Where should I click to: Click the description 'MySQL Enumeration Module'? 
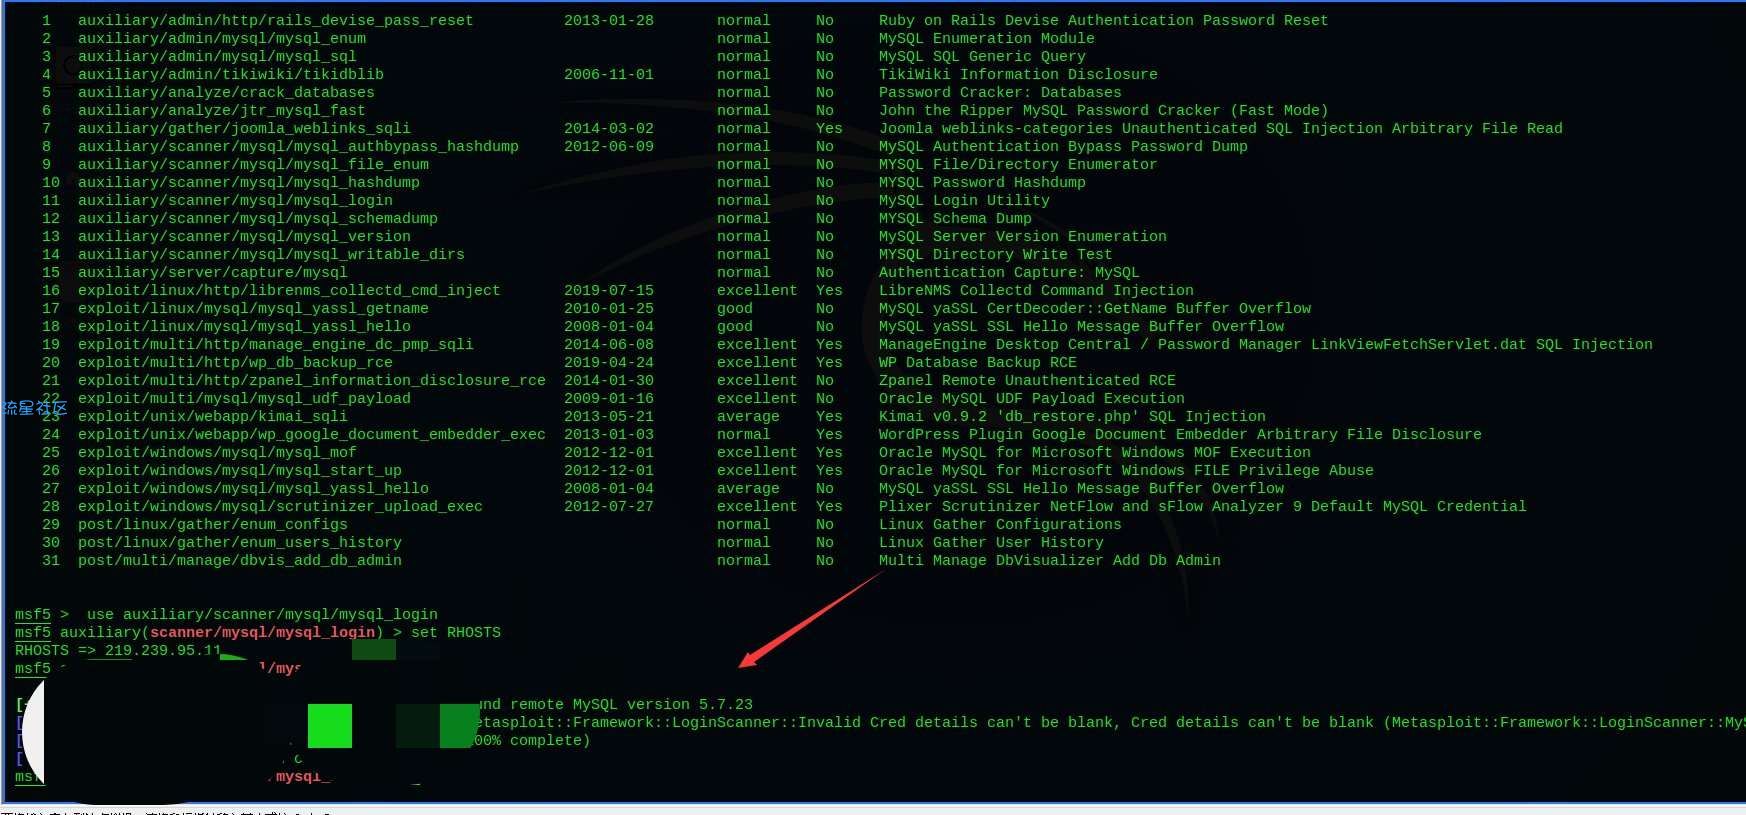(987, 38)
